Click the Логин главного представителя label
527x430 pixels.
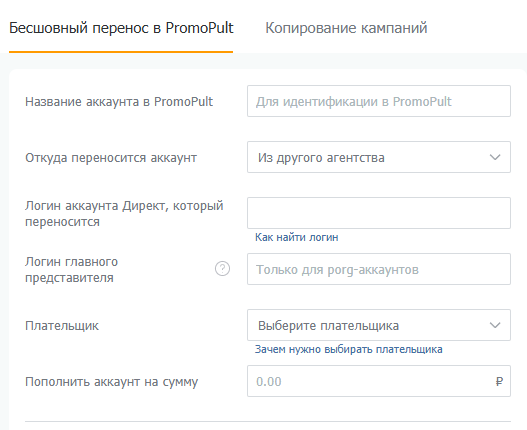tap(72, 270)
